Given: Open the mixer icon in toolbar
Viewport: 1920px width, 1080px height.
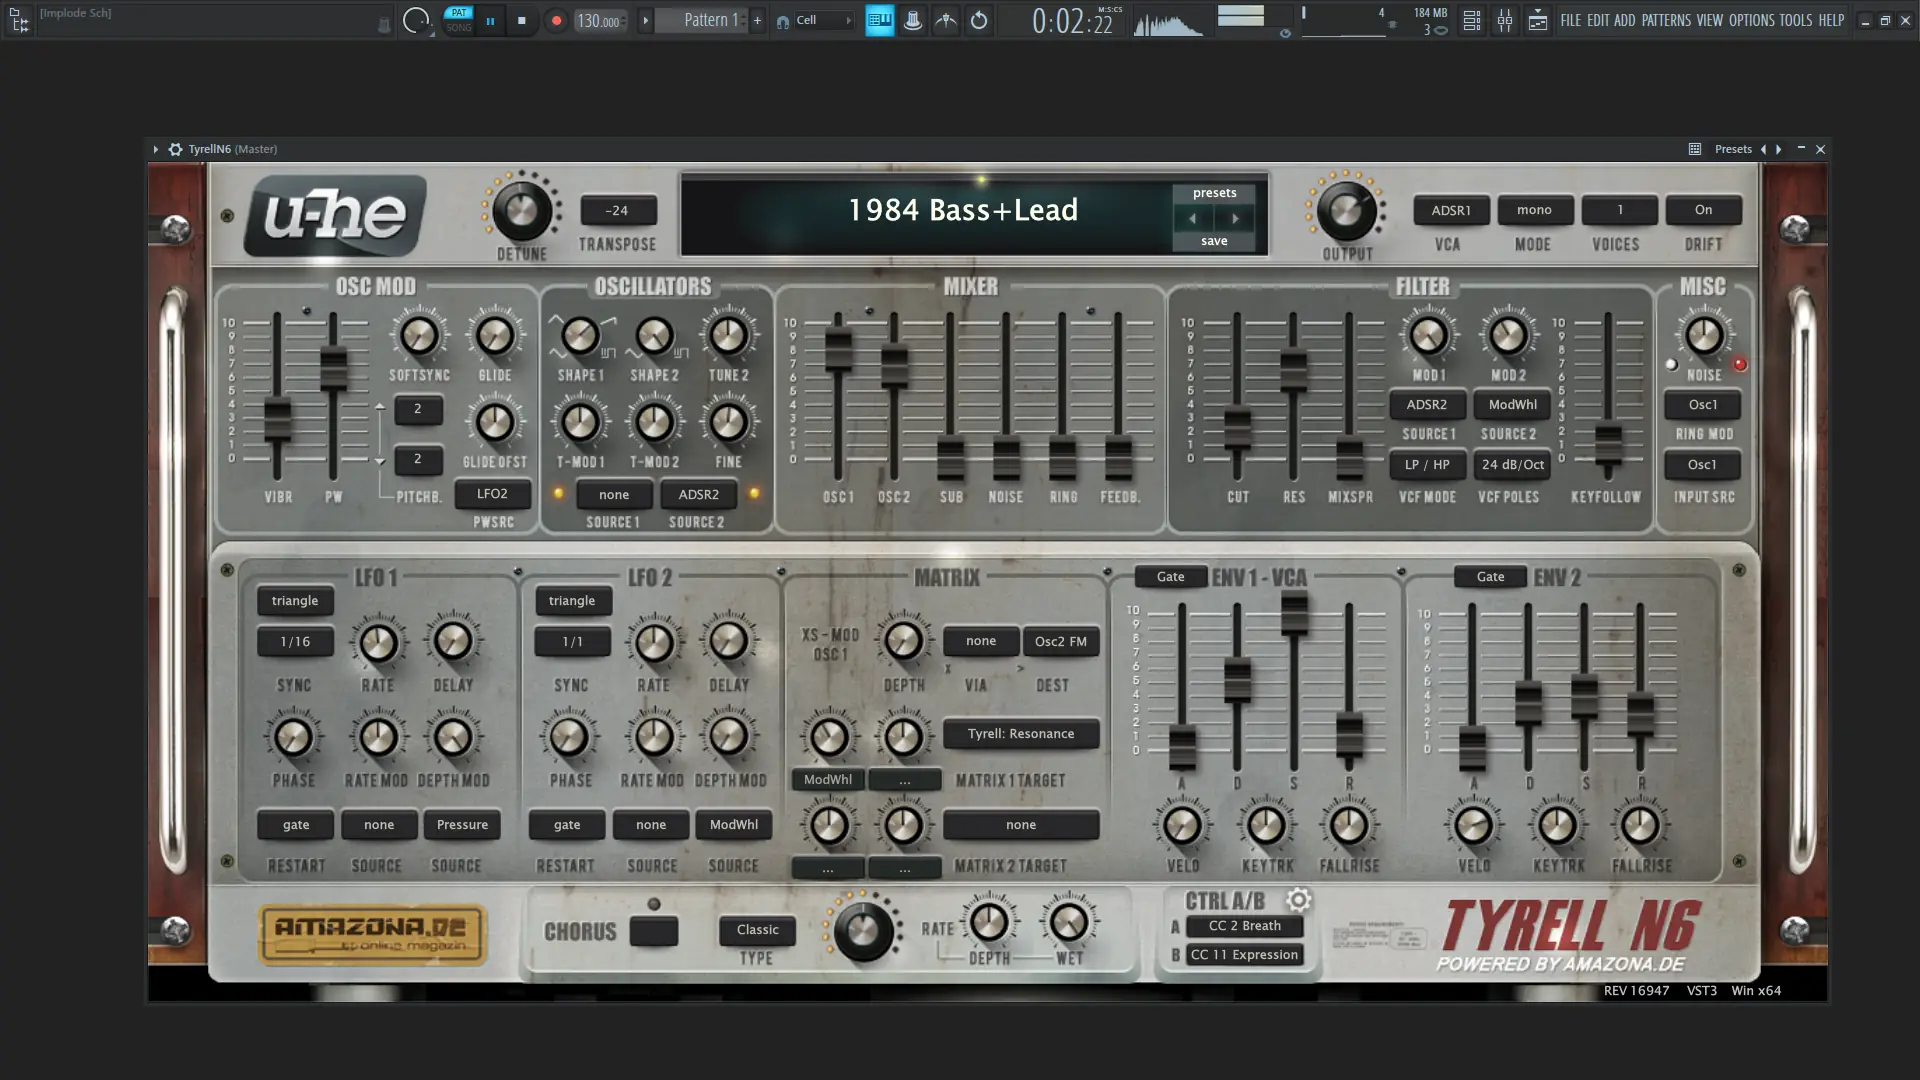Looking at the screenshot, I should pos(1504,20).
